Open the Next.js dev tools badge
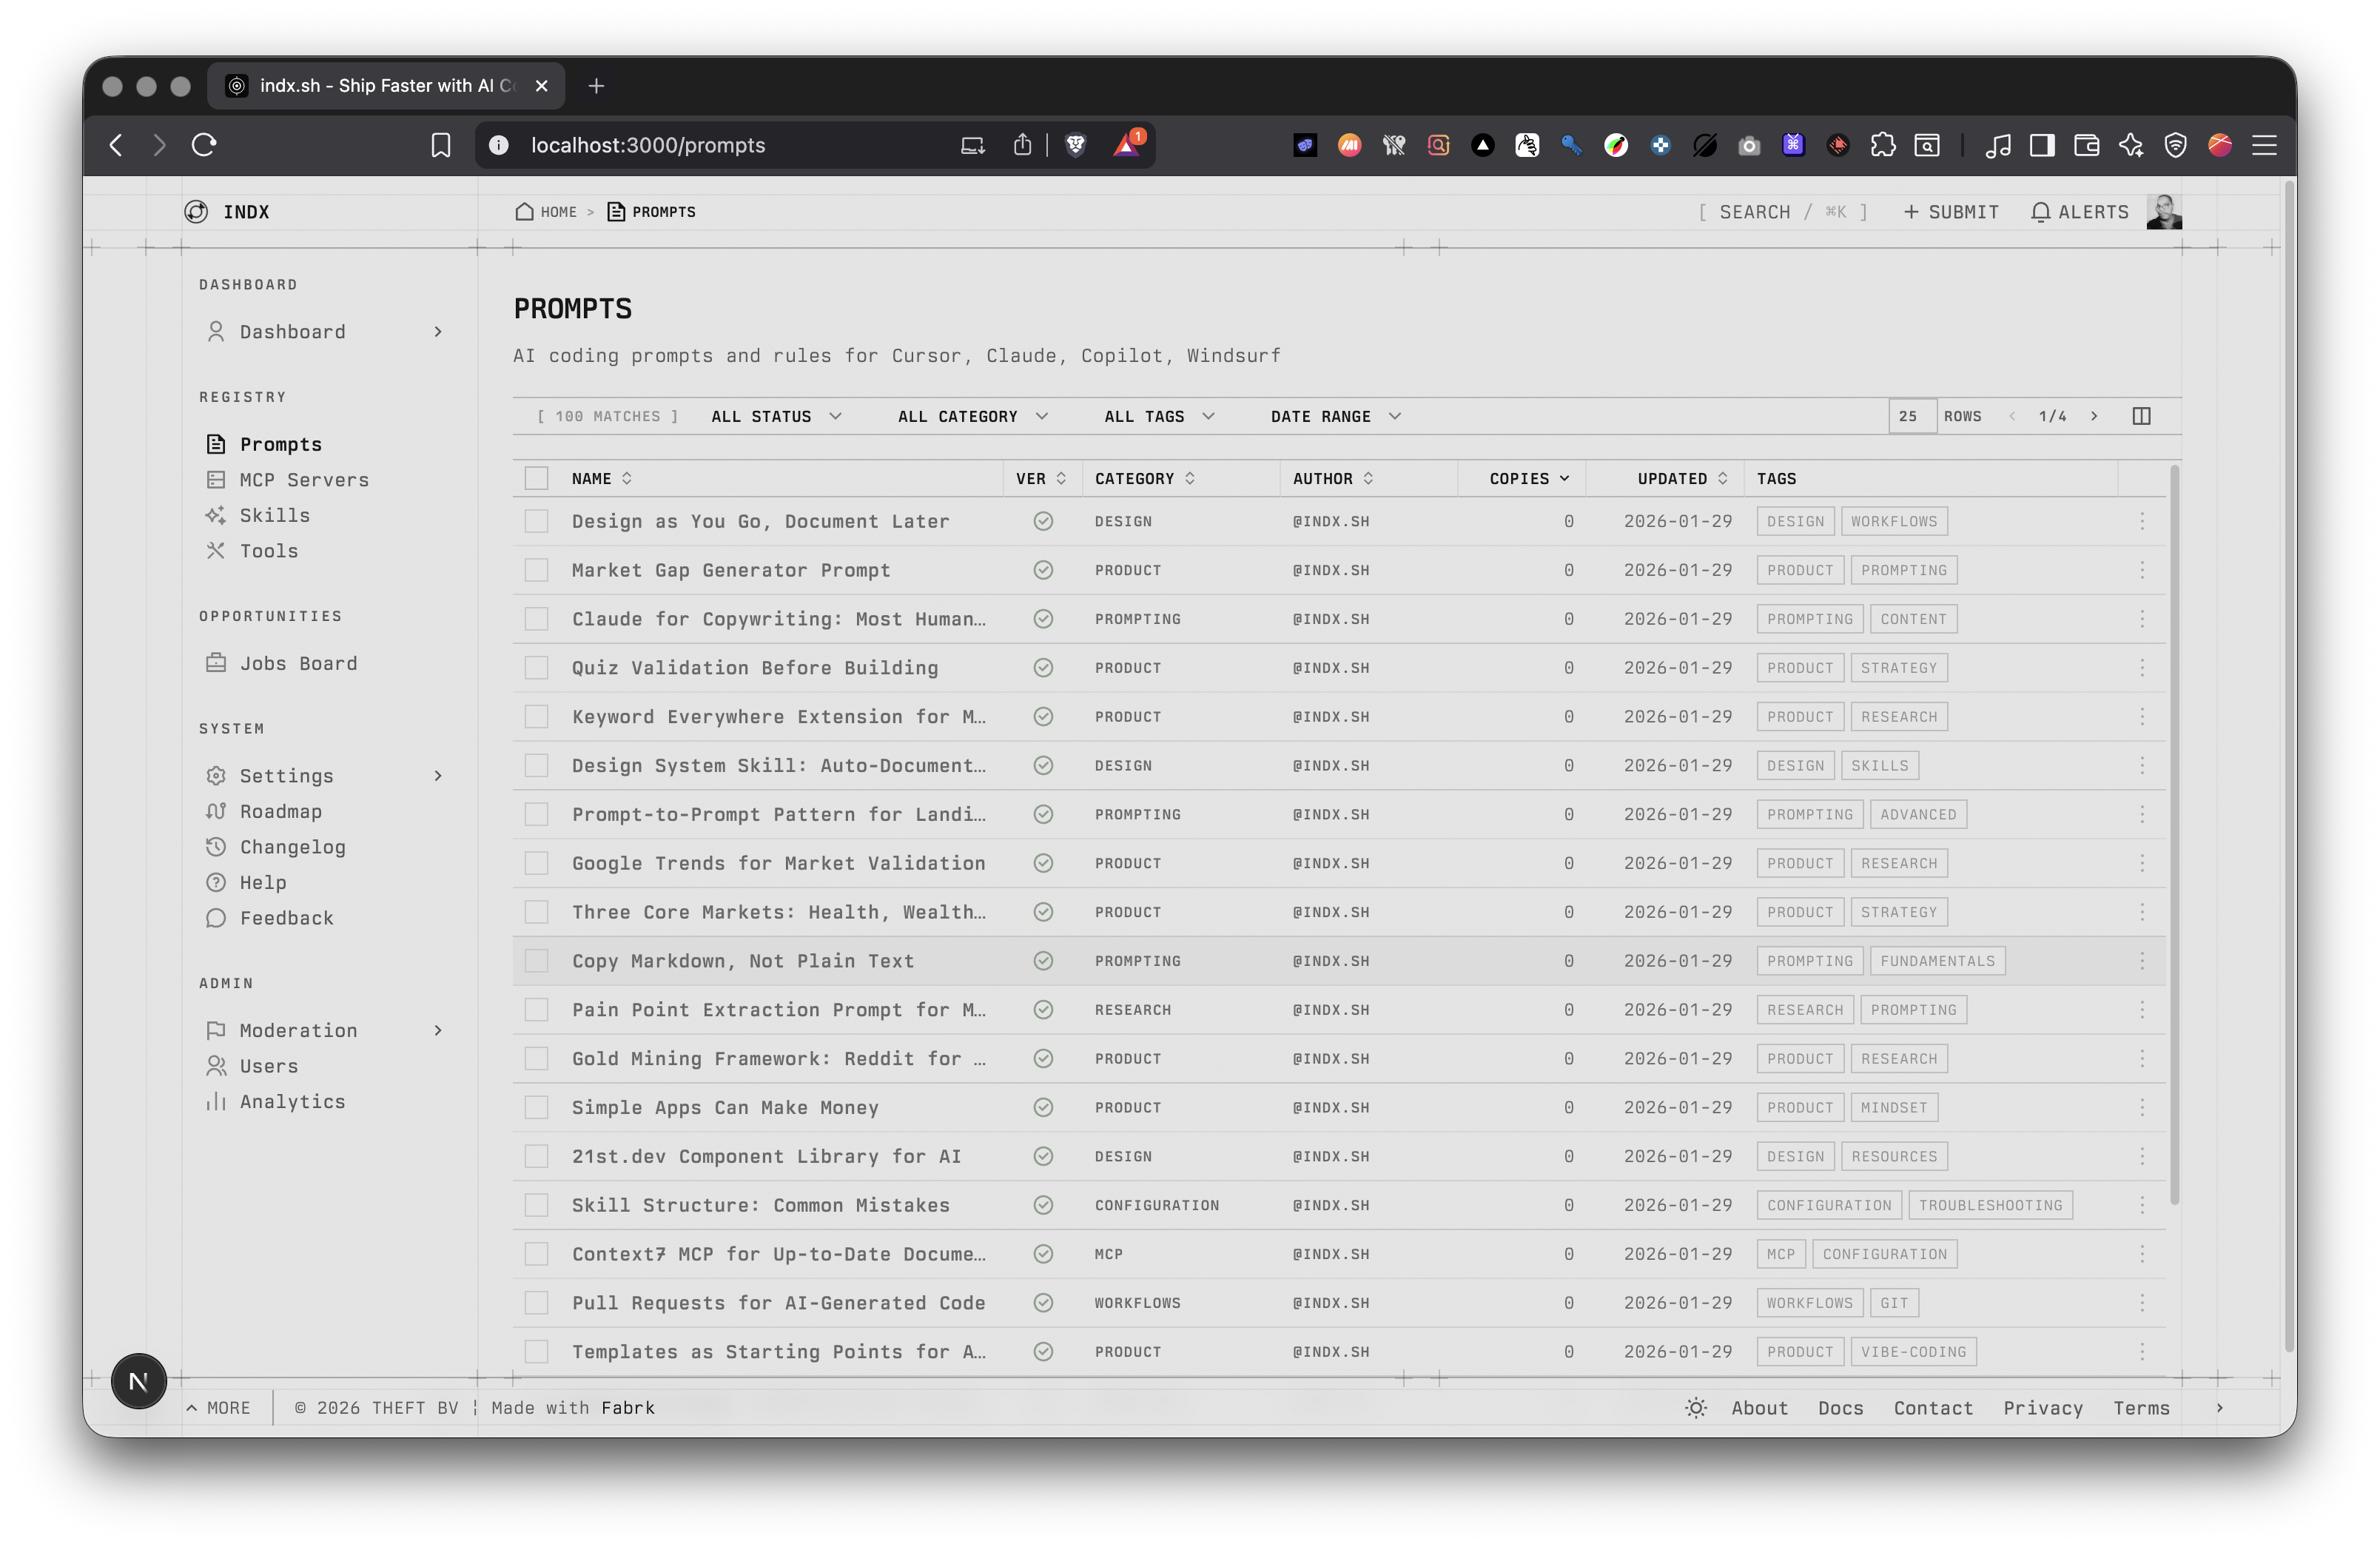2380x1547 pixels. 138,1381
